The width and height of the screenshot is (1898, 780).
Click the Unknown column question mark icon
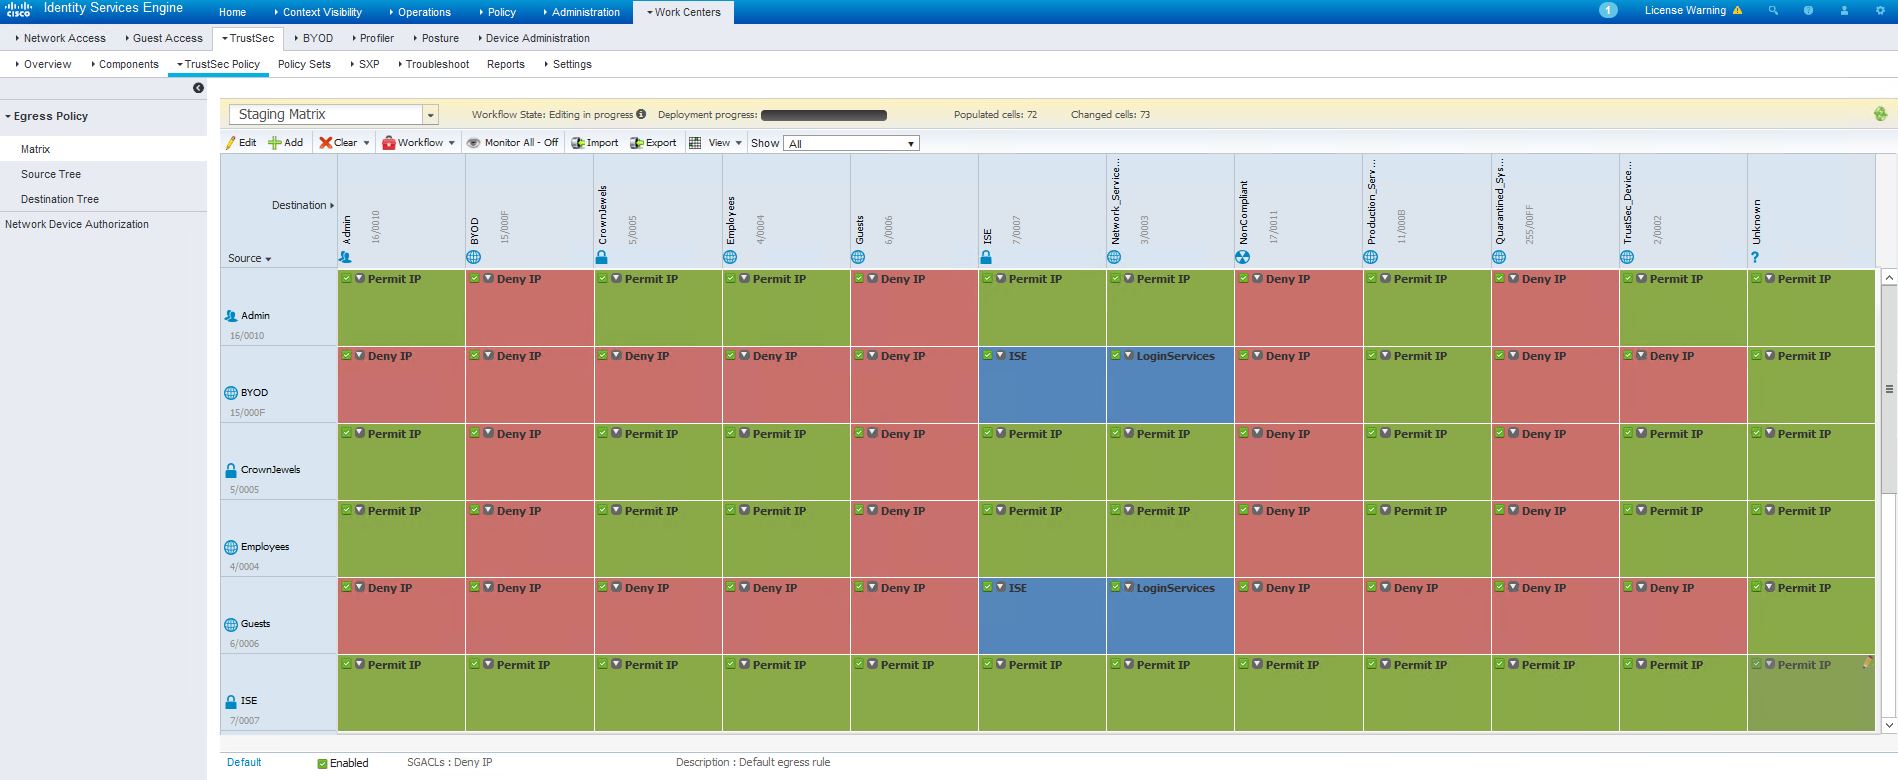pos(1755,257)
